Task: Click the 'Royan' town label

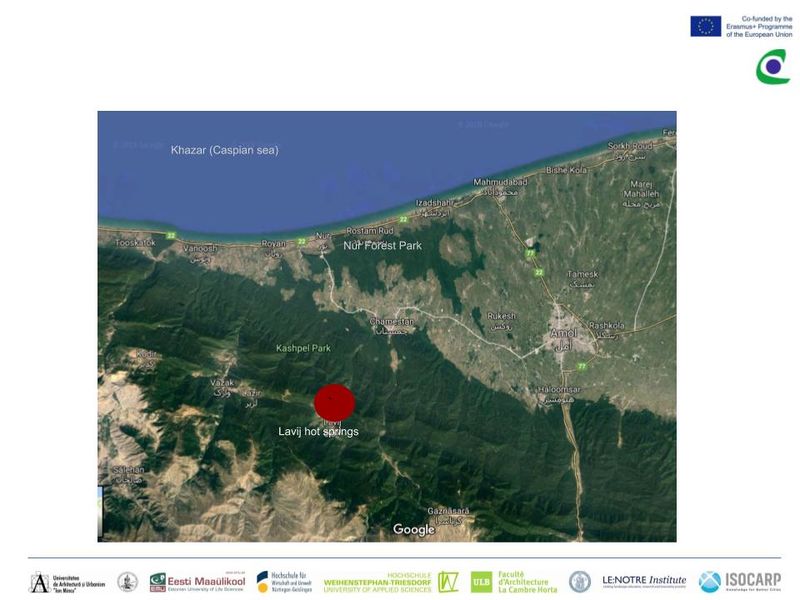Action: click(x=274, y=244)
